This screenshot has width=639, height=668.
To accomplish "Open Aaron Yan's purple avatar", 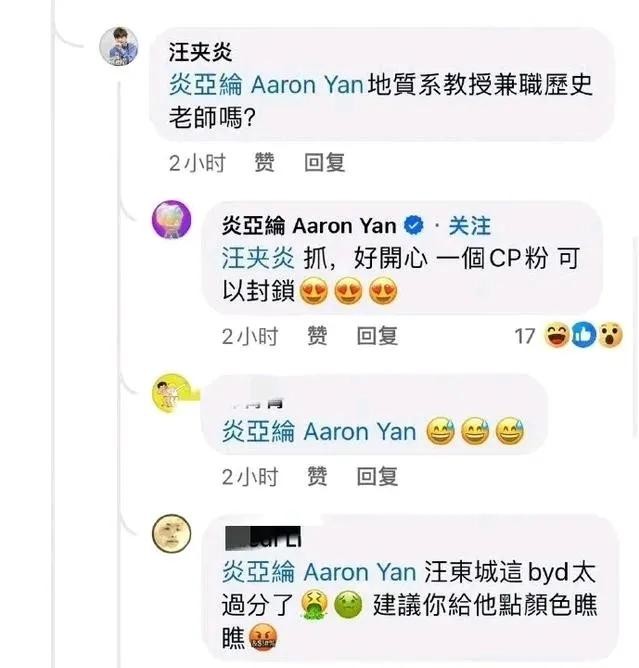I will [x=172, y=219].
